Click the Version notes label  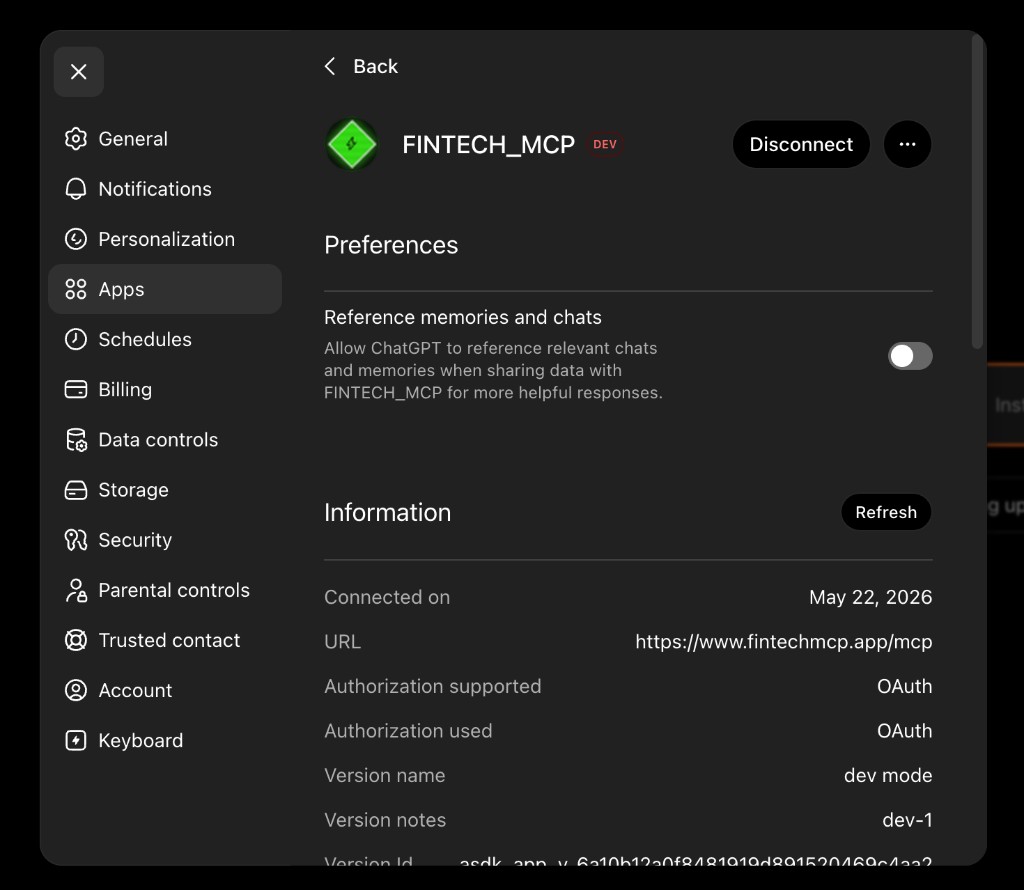tap(385, 819)
